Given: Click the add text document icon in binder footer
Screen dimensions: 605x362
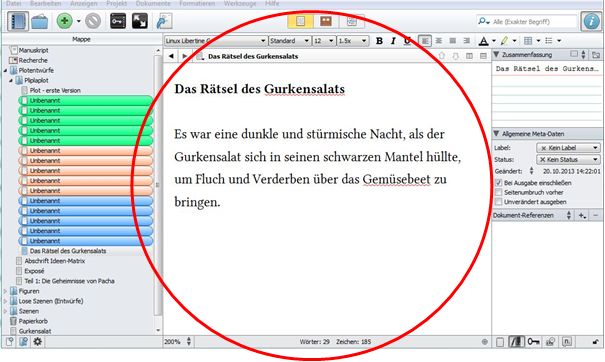Looking at the screenshot, I should pos(10,342).
